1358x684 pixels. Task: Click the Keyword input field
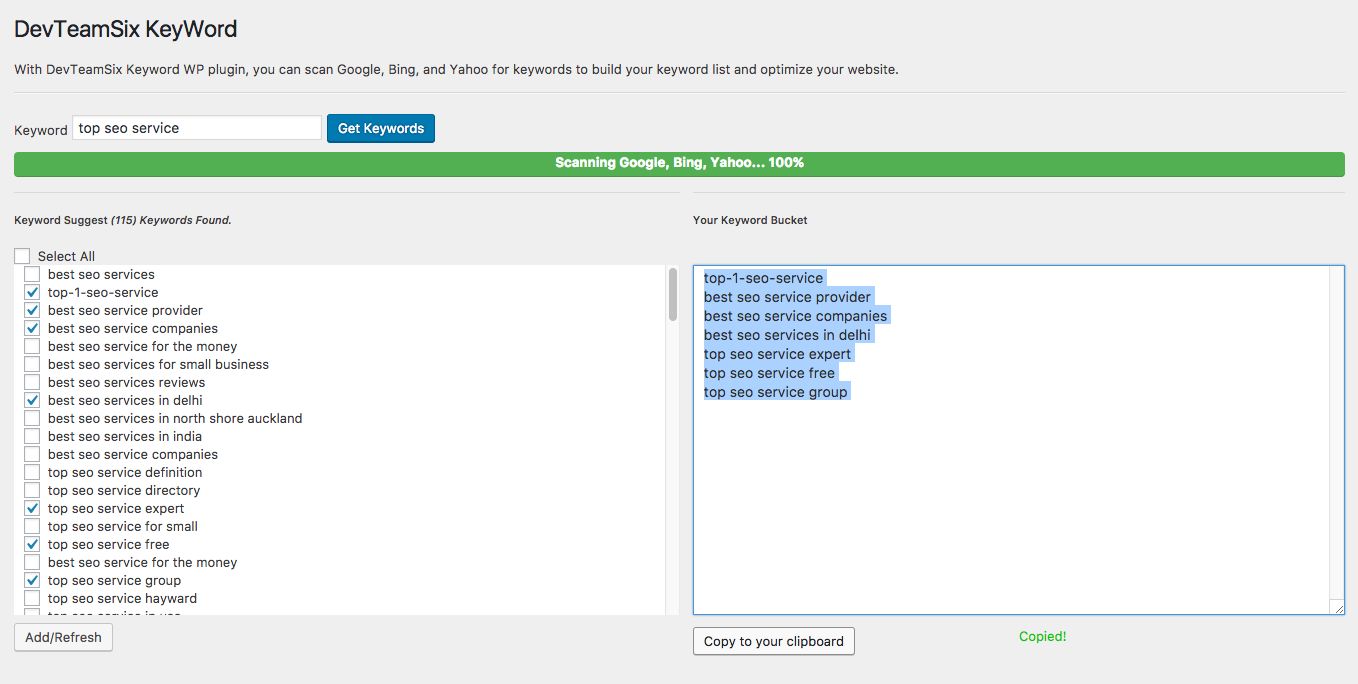196,128
